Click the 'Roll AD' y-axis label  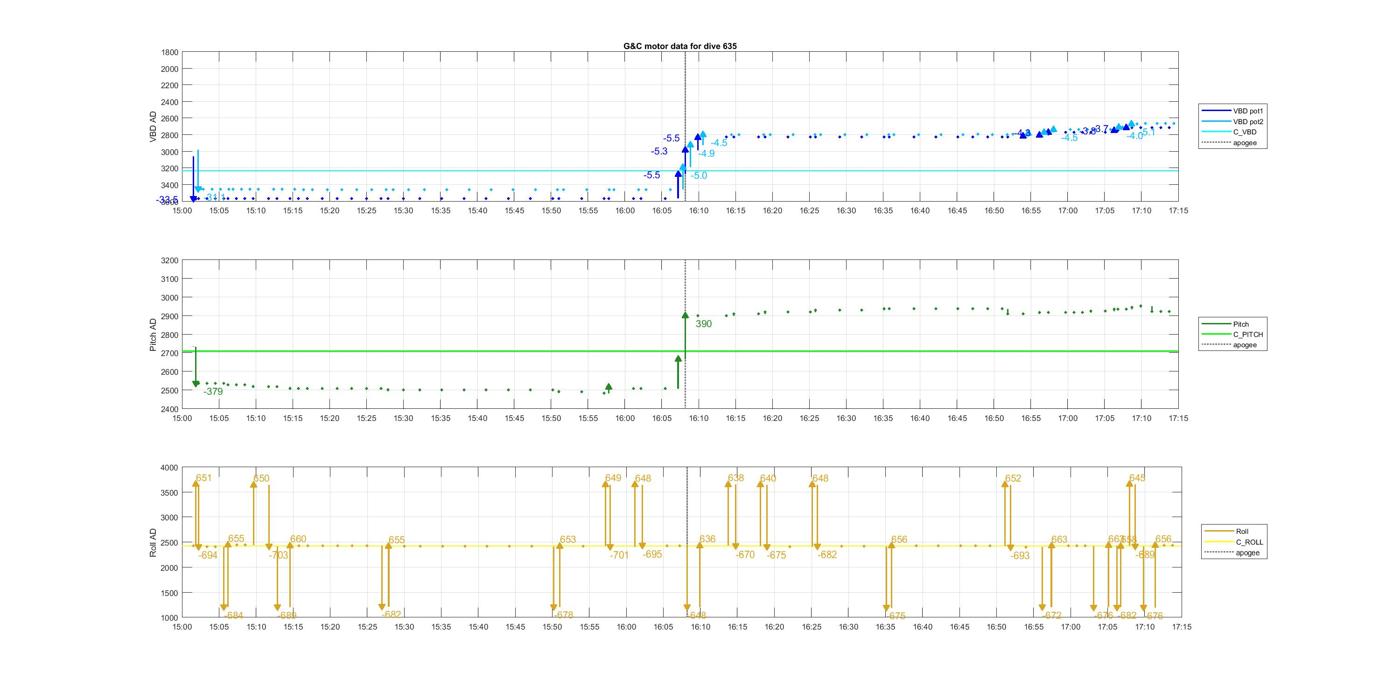point(154,543)
